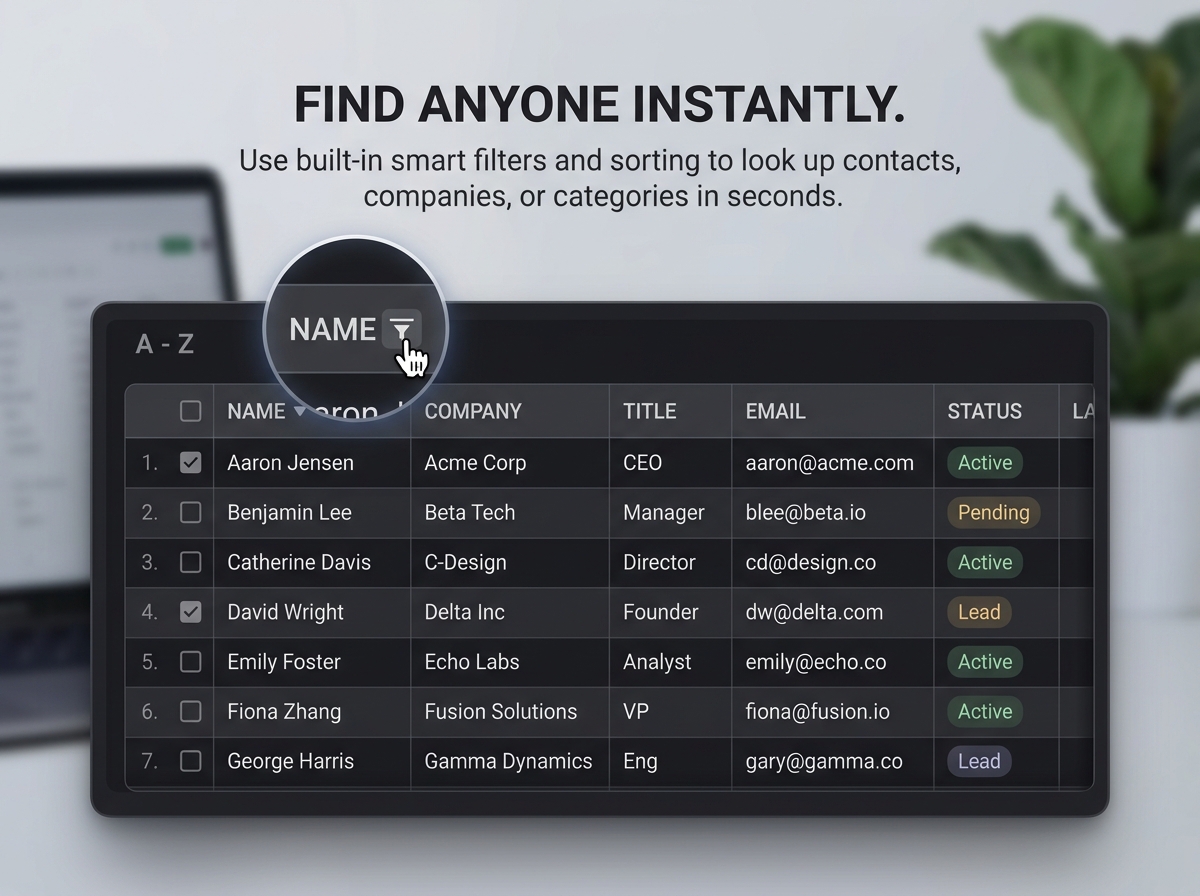
Task: Open the NAME column sort dropdown arrow
Action: click(x=299, y=412)
